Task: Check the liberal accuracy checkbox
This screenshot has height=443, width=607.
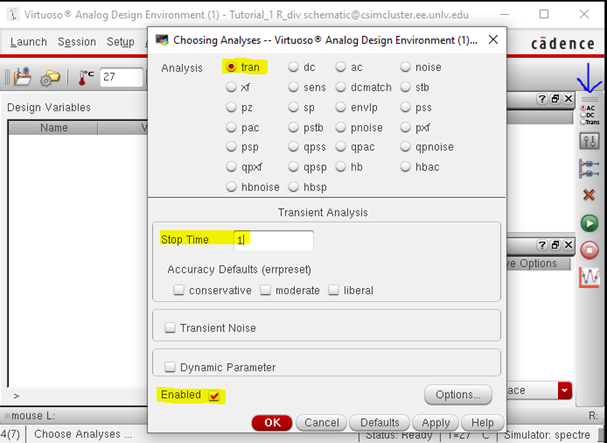Action: [333, 290]
